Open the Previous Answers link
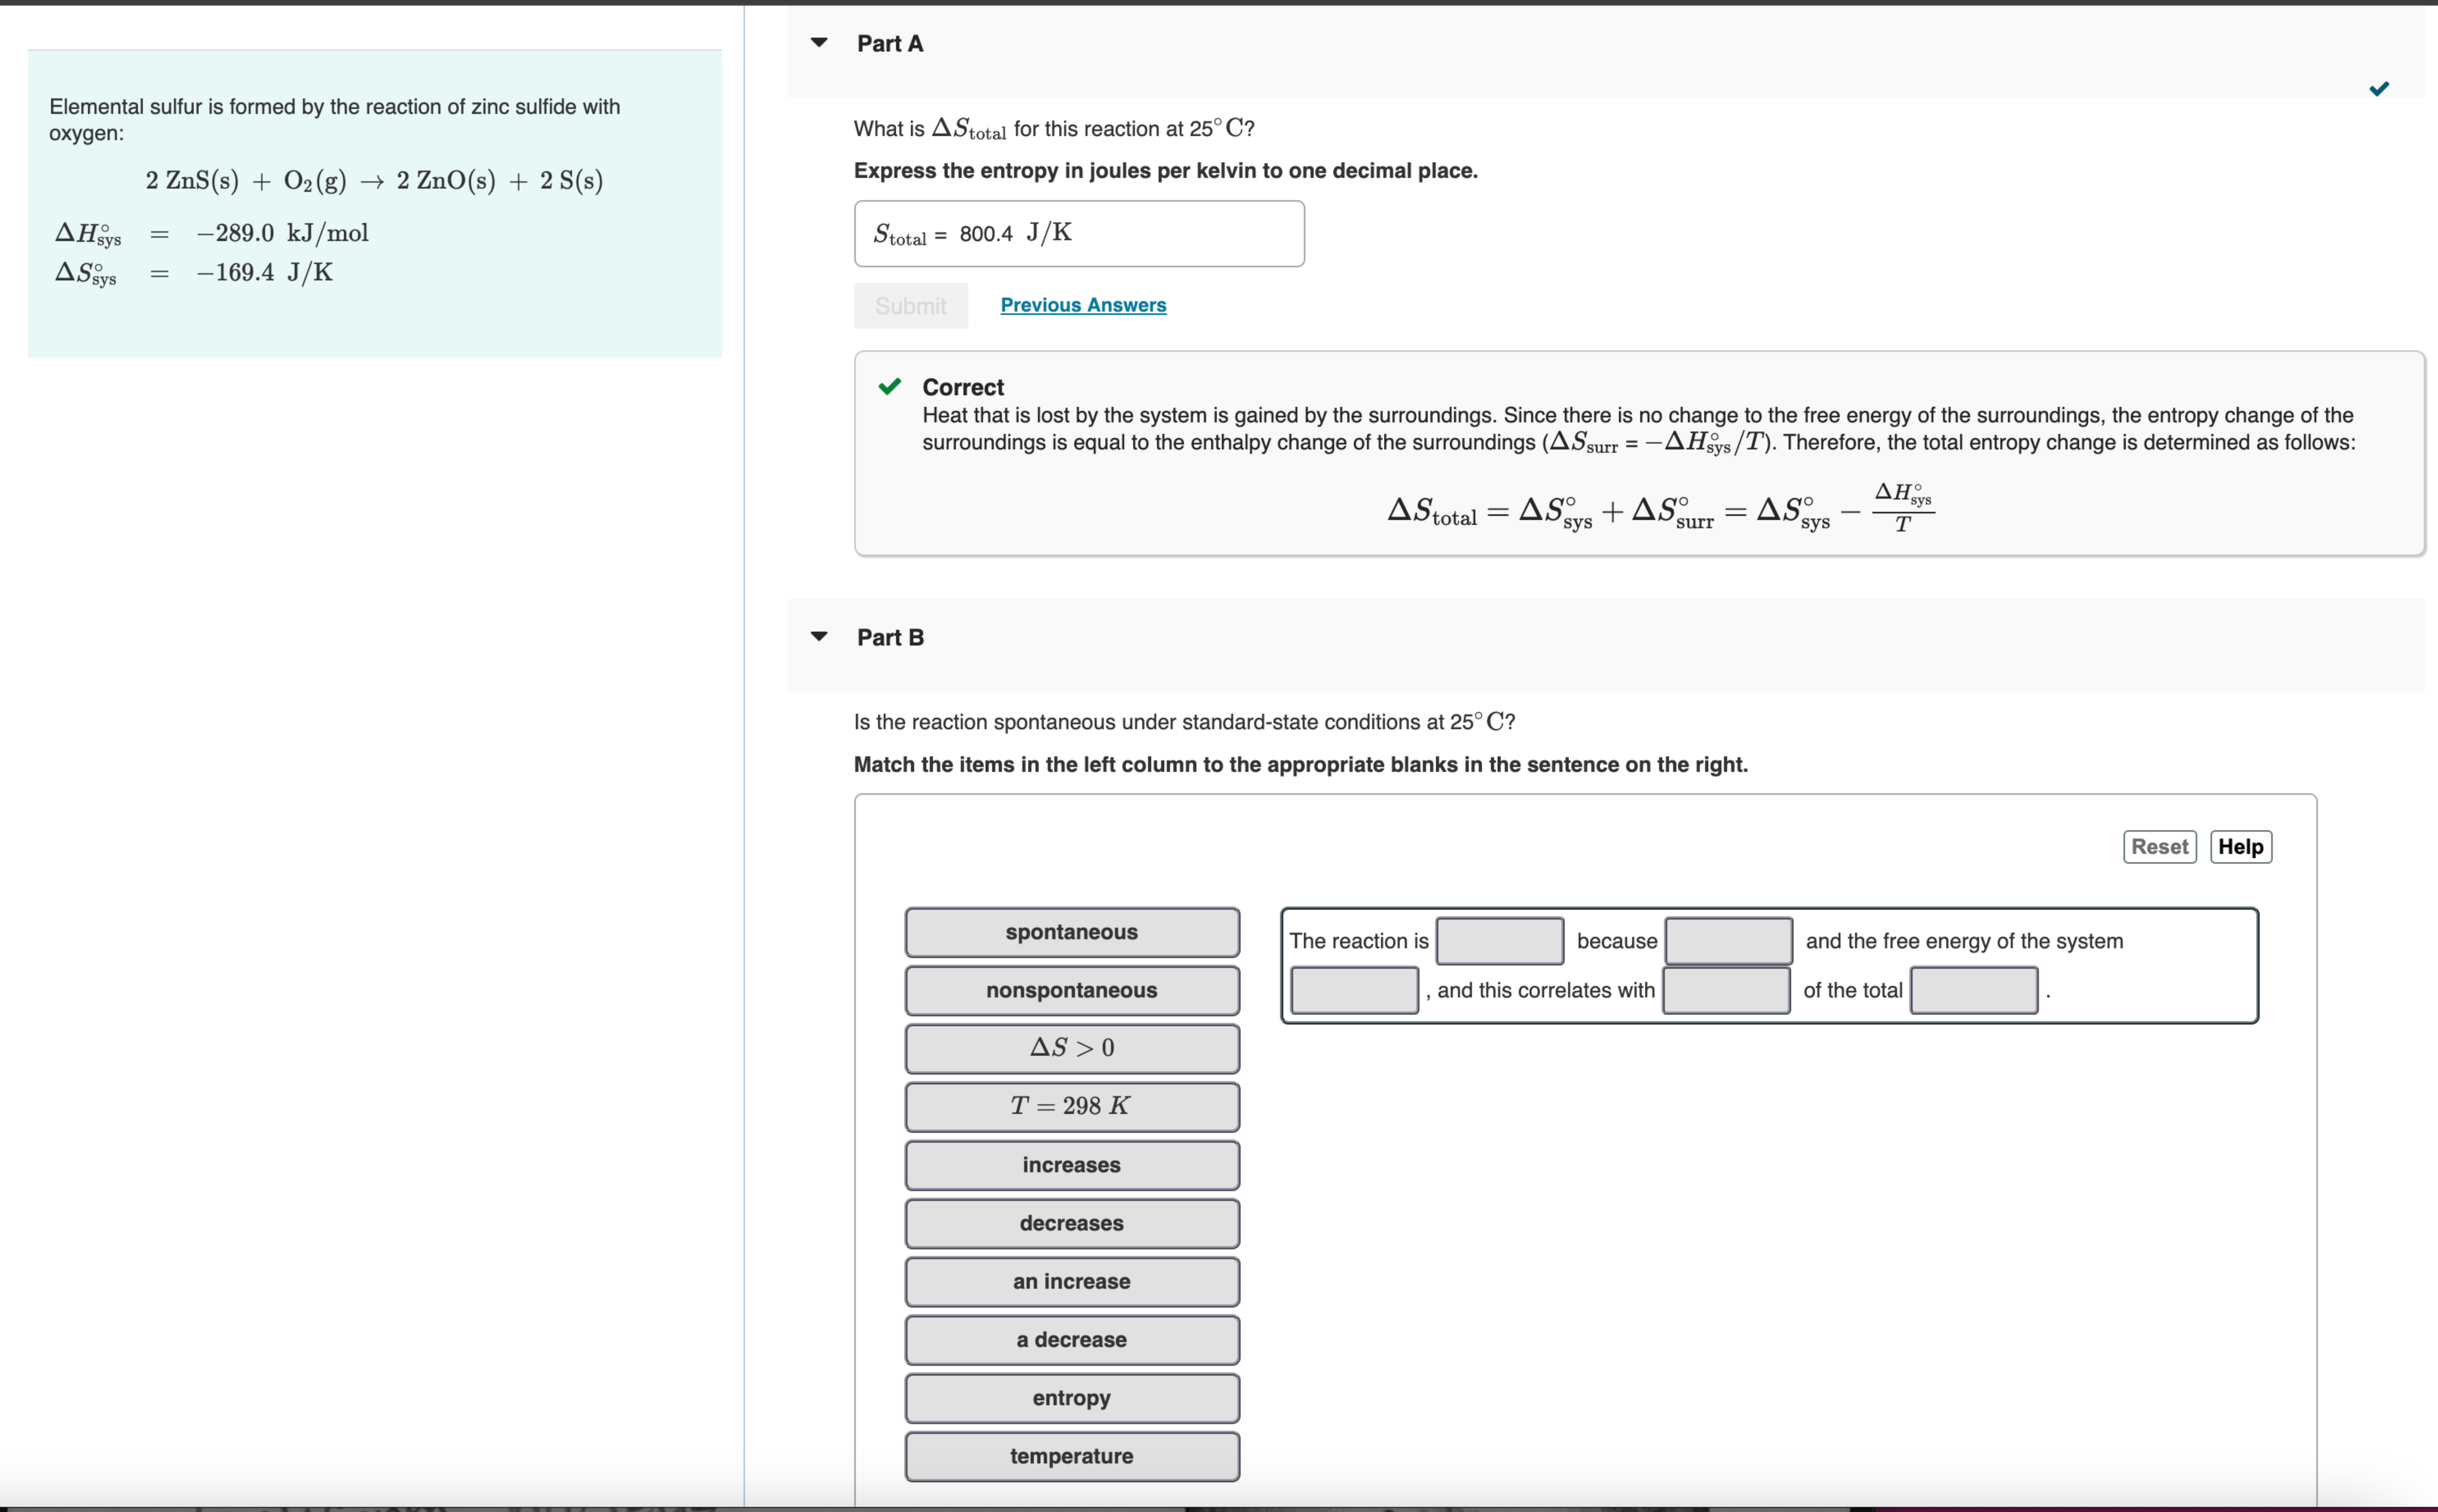 pyautogui.click(x=1083, y=305)
